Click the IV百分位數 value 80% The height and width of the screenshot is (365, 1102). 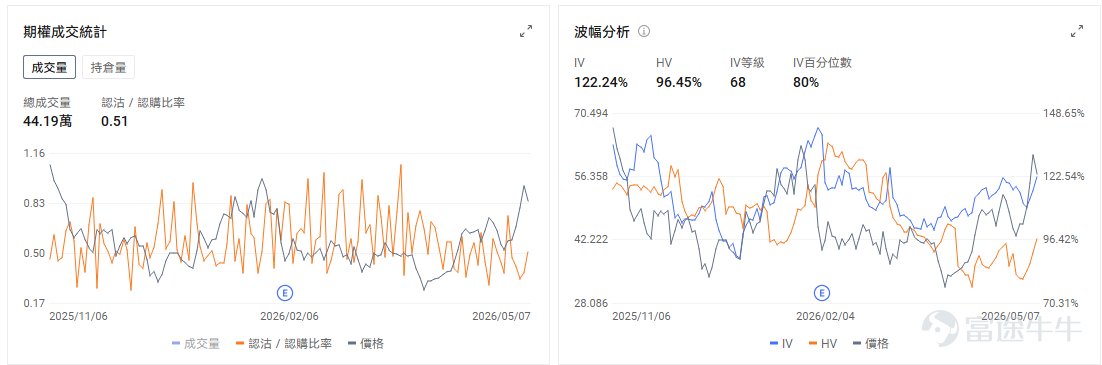(x=805, y=82)
